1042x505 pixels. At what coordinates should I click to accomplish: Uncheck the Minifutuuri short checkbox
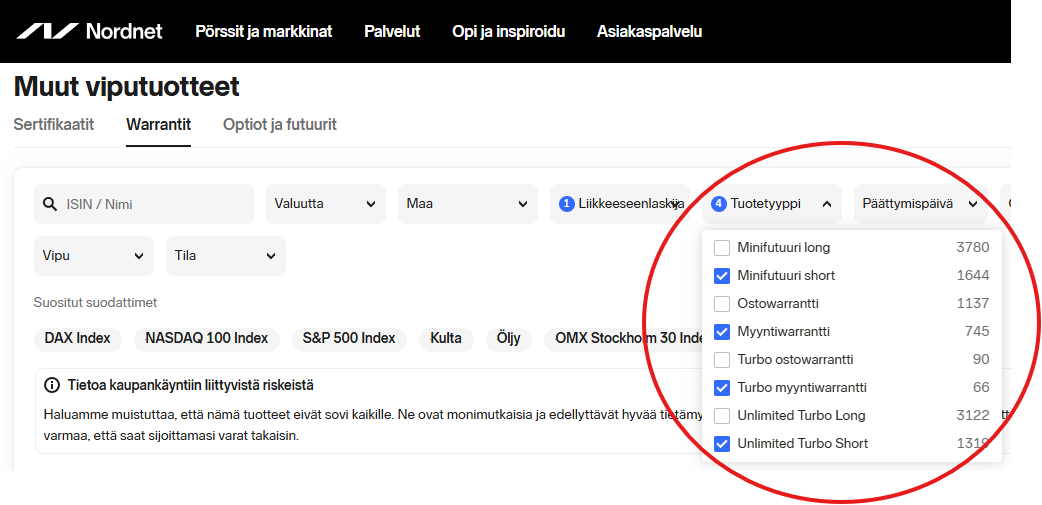(722, 276)
